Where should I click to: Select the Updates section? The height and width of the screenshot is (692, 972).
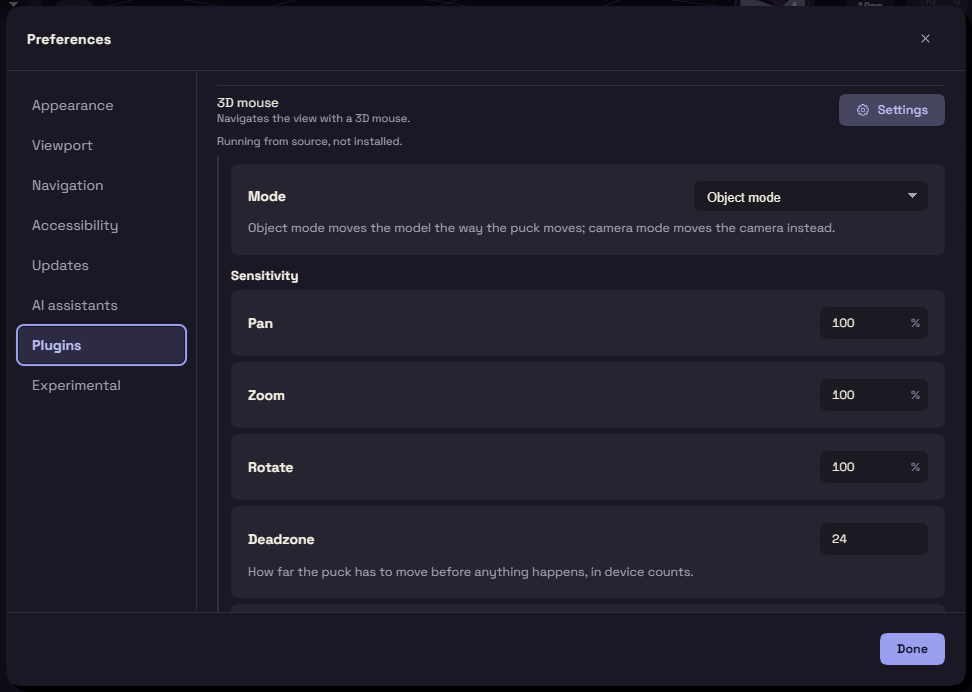tap(101, 265)
